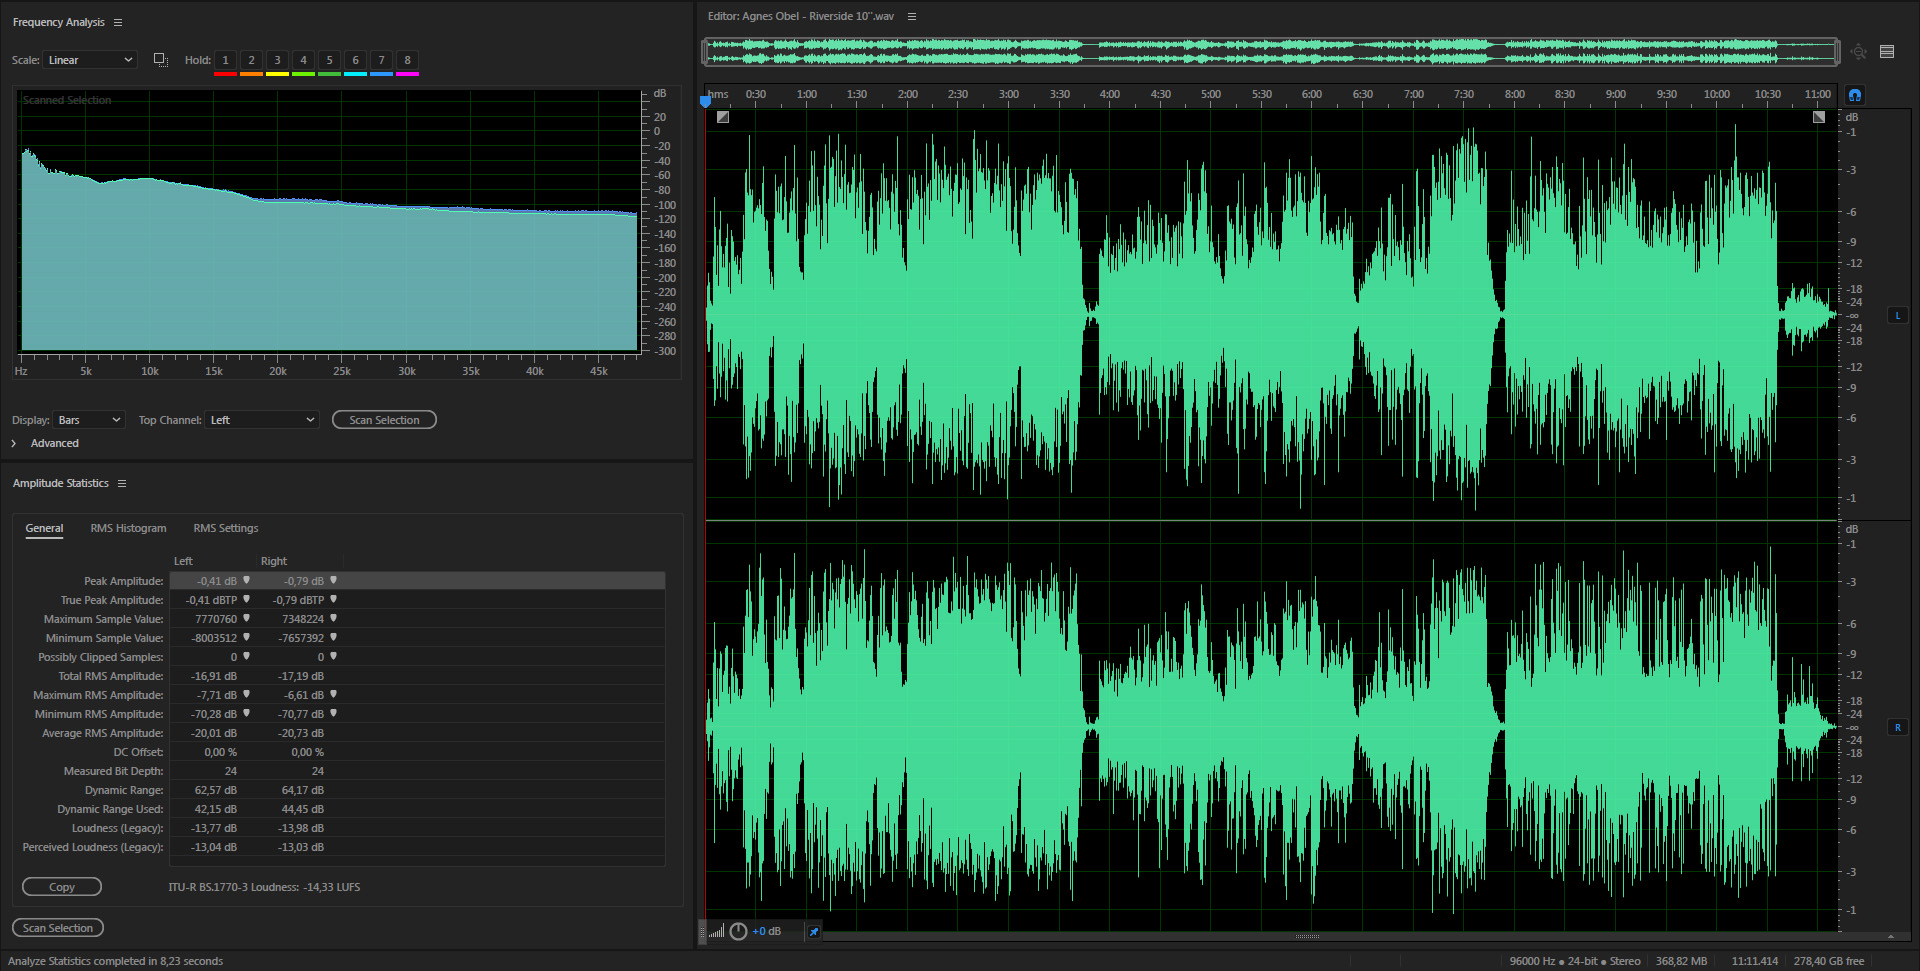Click the 5:00 mark on timeline ruler
The width and height of the screenshot is (1920, 971).
click(1210, 94)
